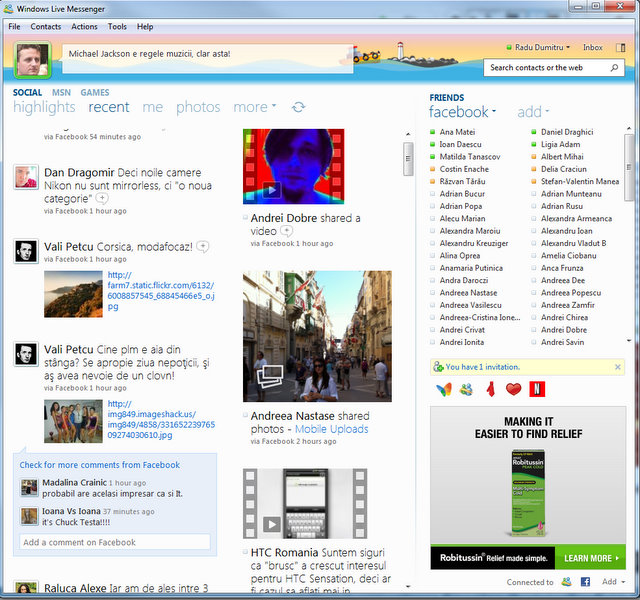640x600 pixels.
Task: Close the invitation notification bar
Action: [x=618, y=367]
